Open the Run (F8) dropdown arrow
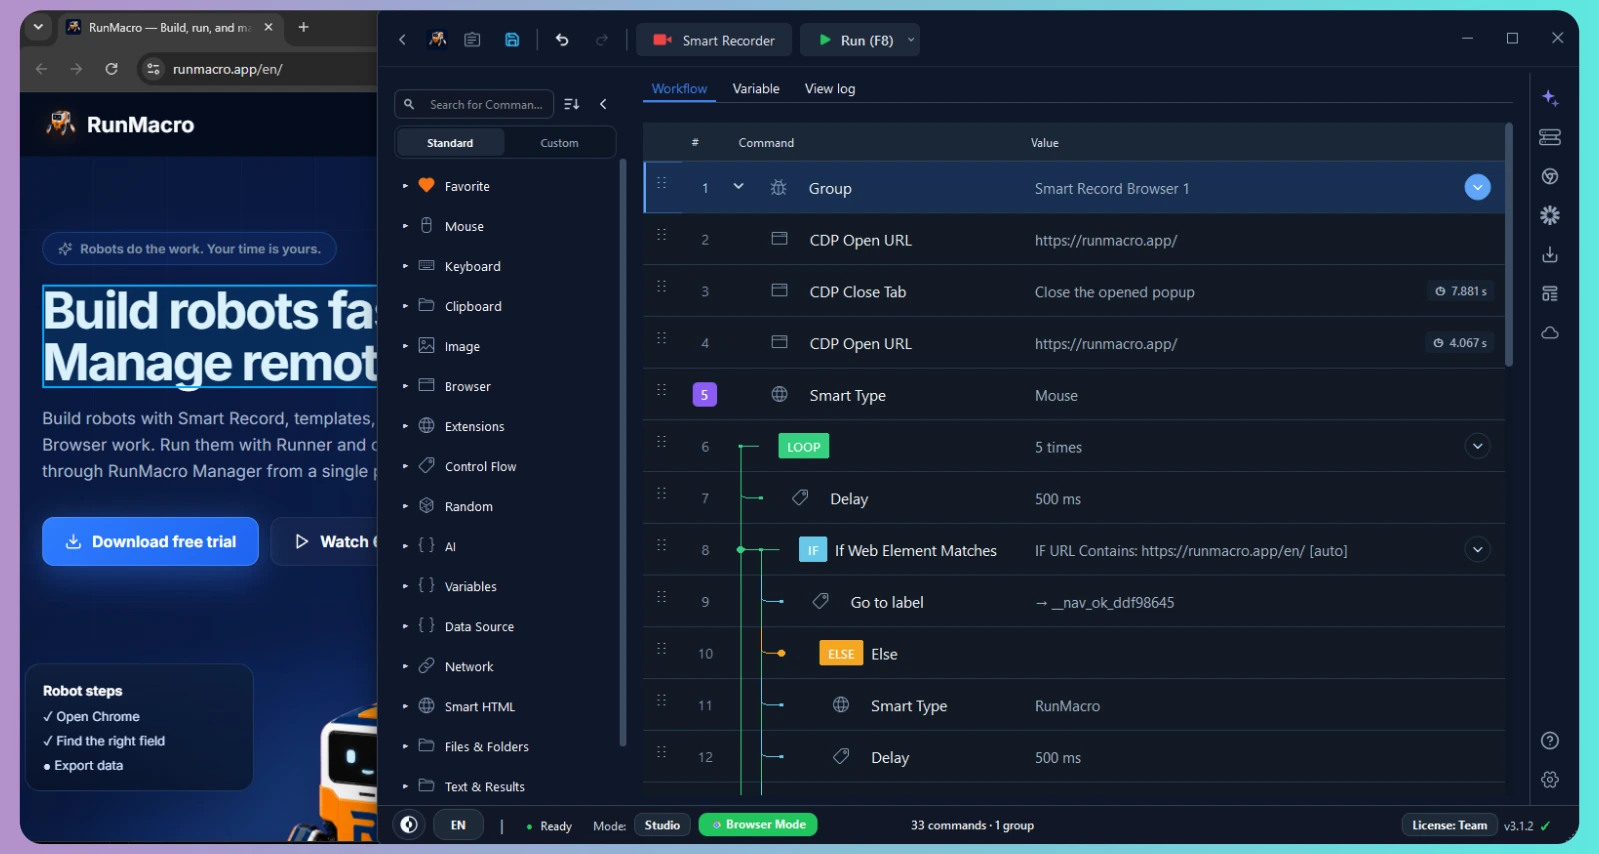 pyautogui.click(x=911, y=40)
